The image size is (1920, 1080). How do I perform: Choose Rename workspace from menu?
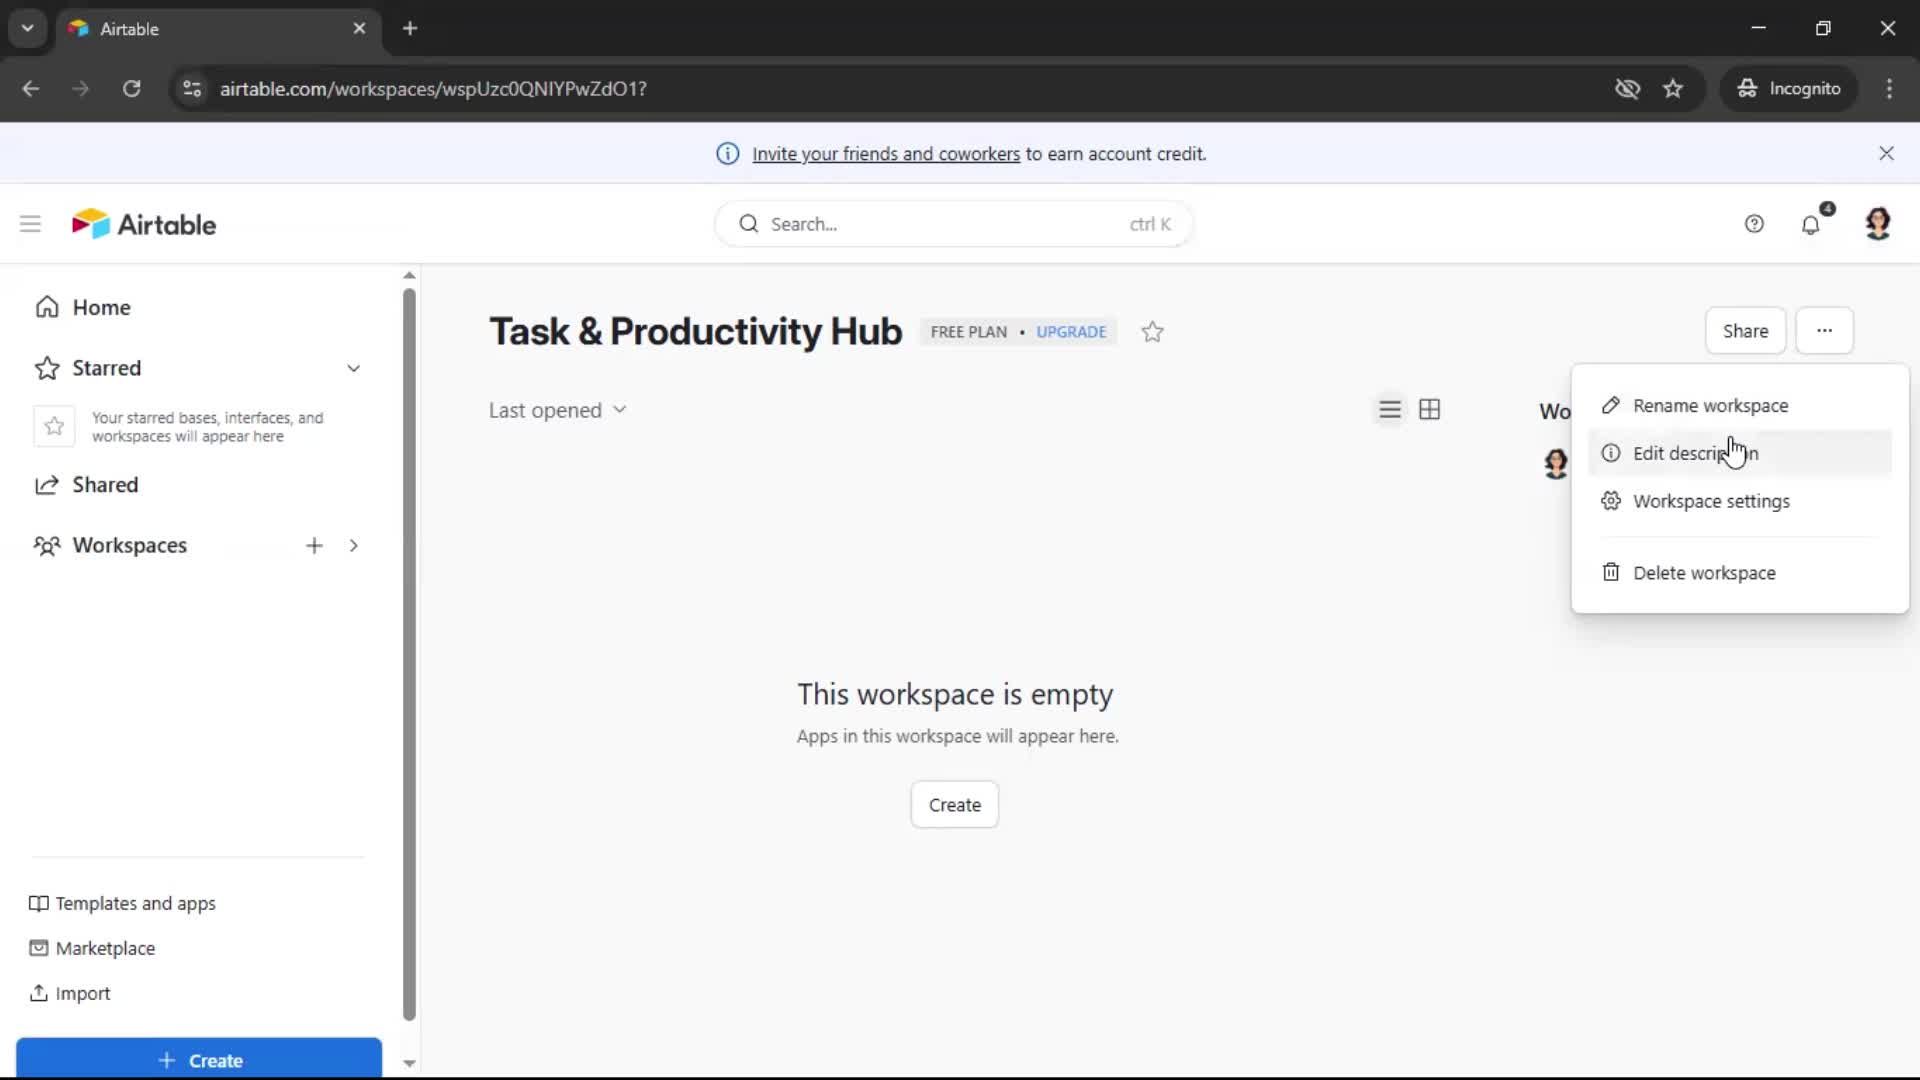coord(1740,405)
